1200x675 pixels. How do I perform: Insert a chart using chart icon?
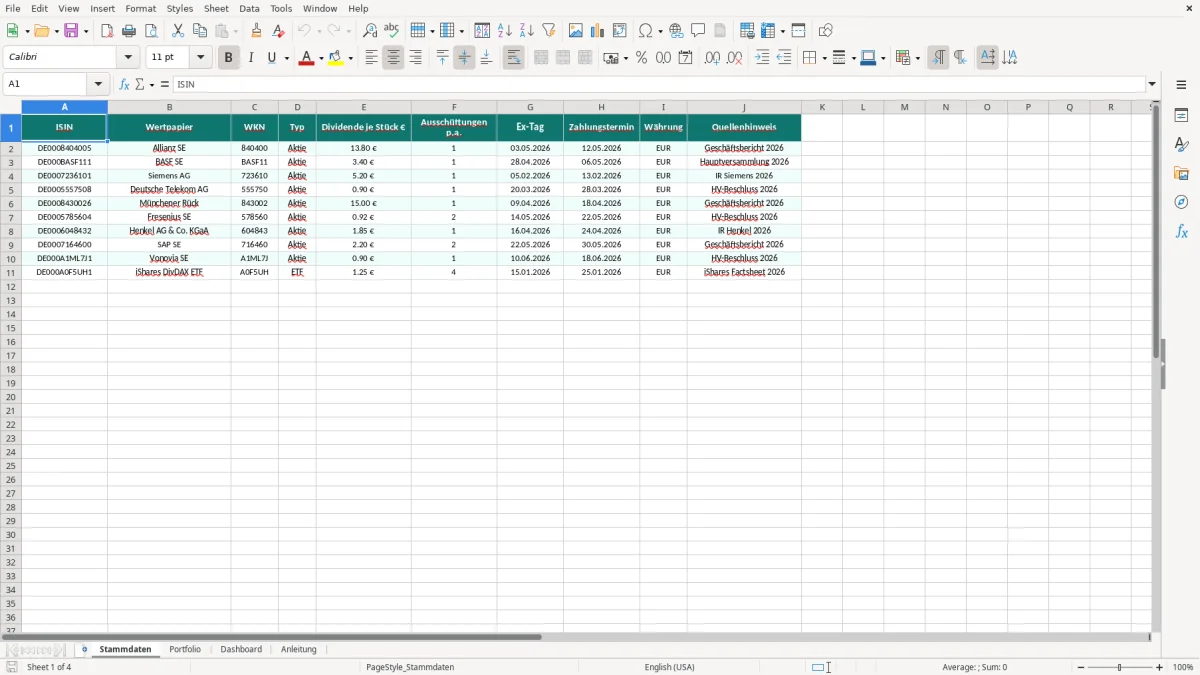[598, 31]
